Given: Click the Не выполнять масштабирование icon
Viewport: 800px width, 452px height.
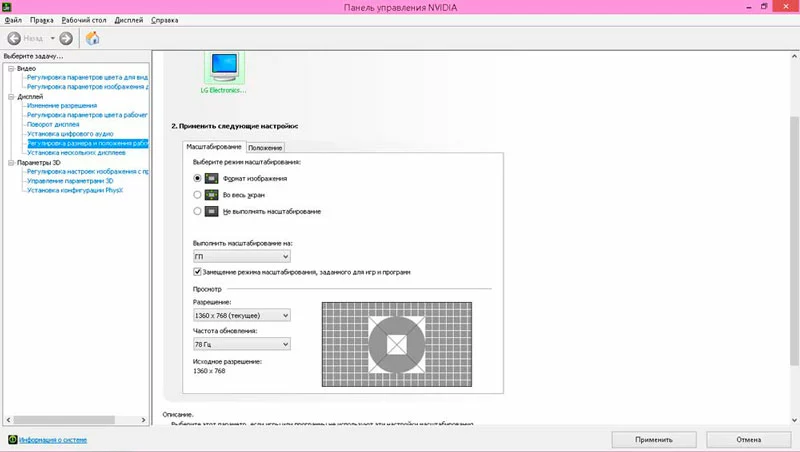Looking at the screenshot, I should point(211,211).
